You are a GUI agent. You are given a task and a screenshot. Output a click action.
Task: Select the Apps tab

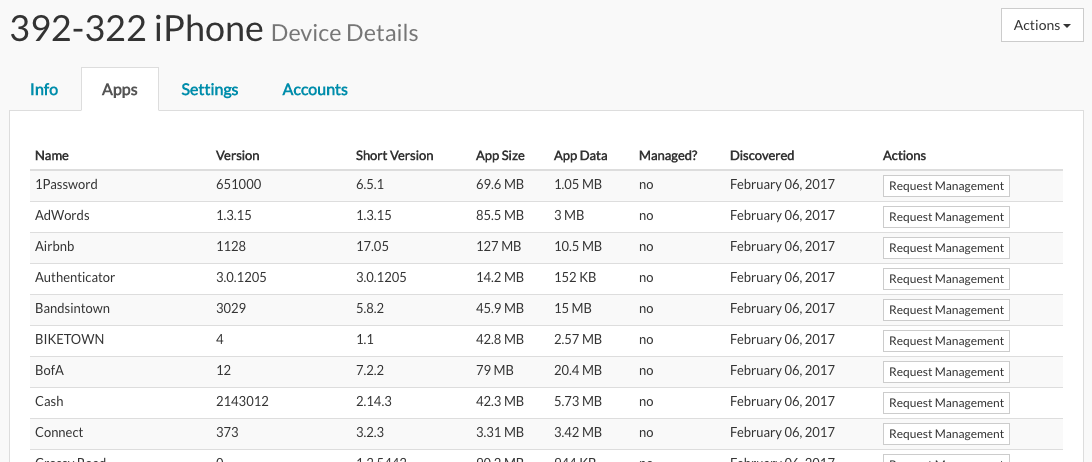tap(120, 90)
